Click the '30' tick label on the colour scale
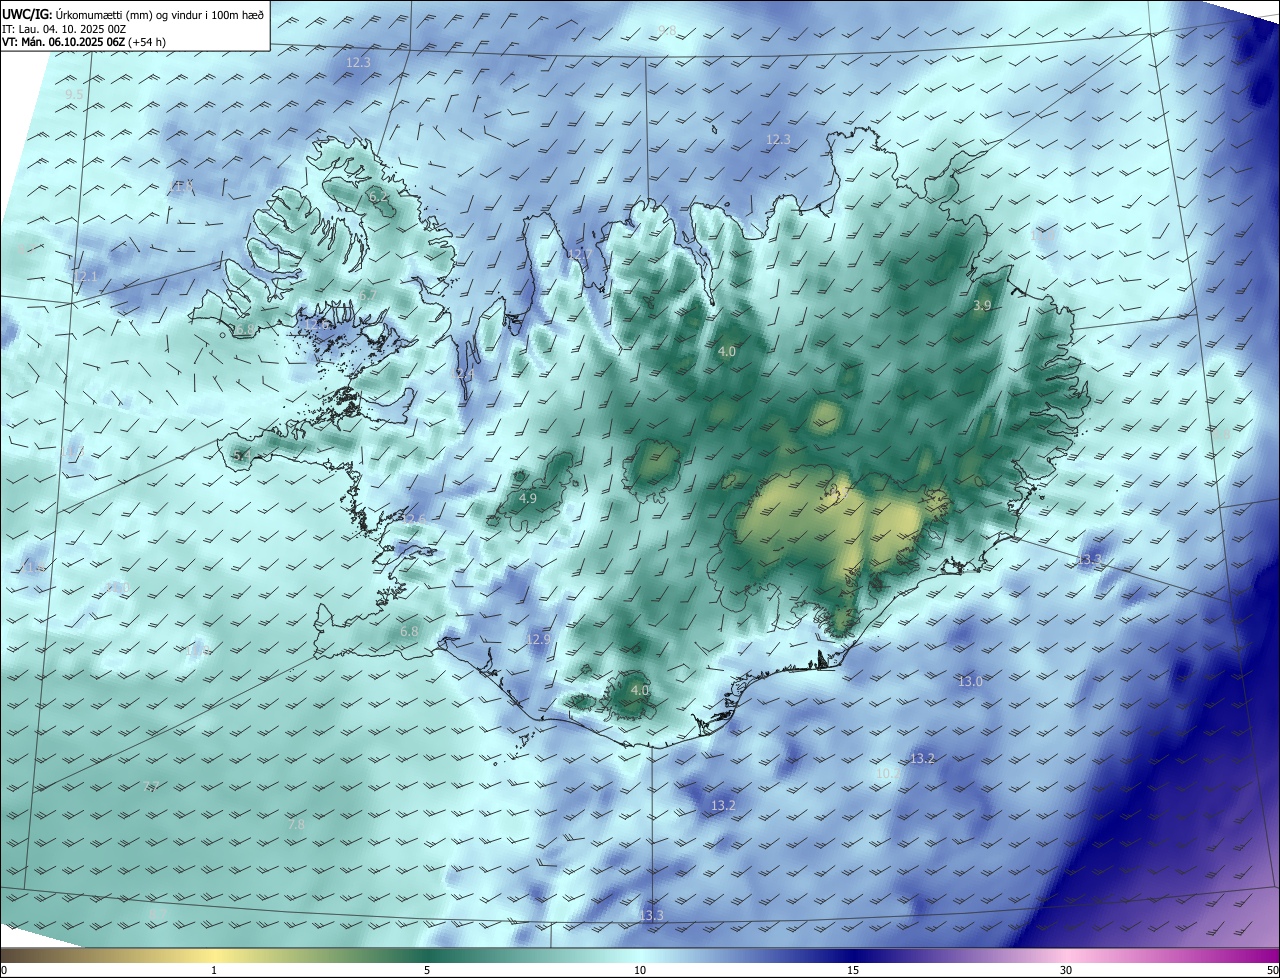The height and width of the screenshot is (978, 1280). 1066,970
